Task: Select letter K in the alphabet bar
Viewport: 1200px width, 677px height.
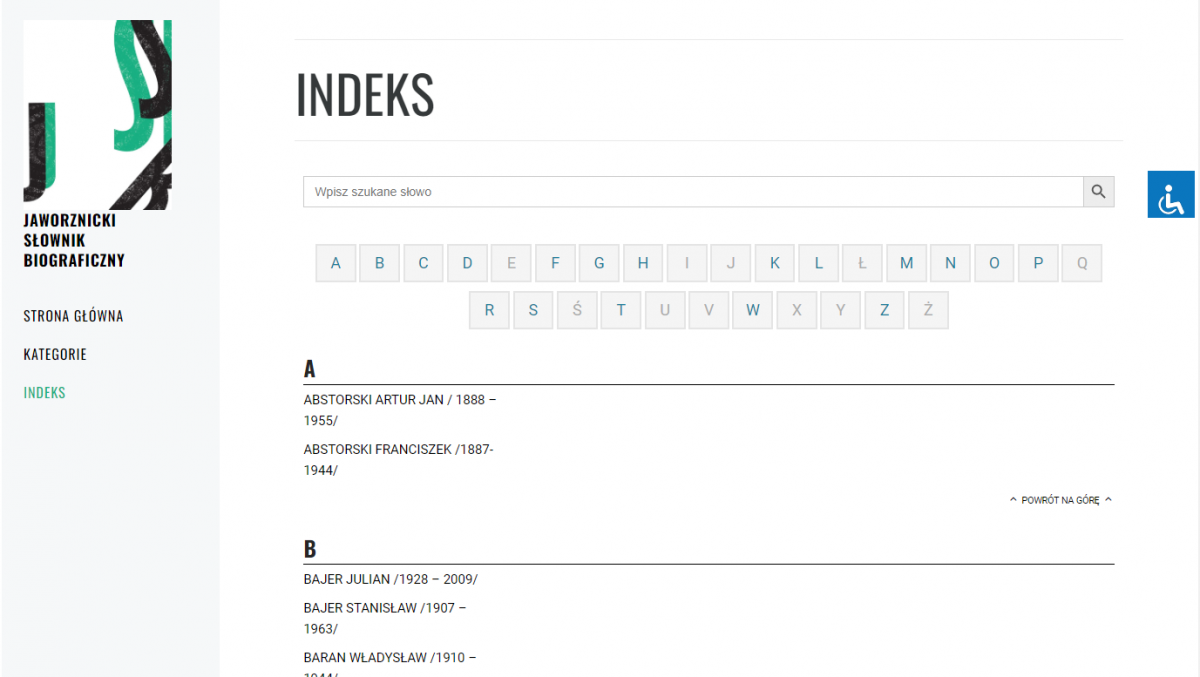Action: click(x=774, y=263)
